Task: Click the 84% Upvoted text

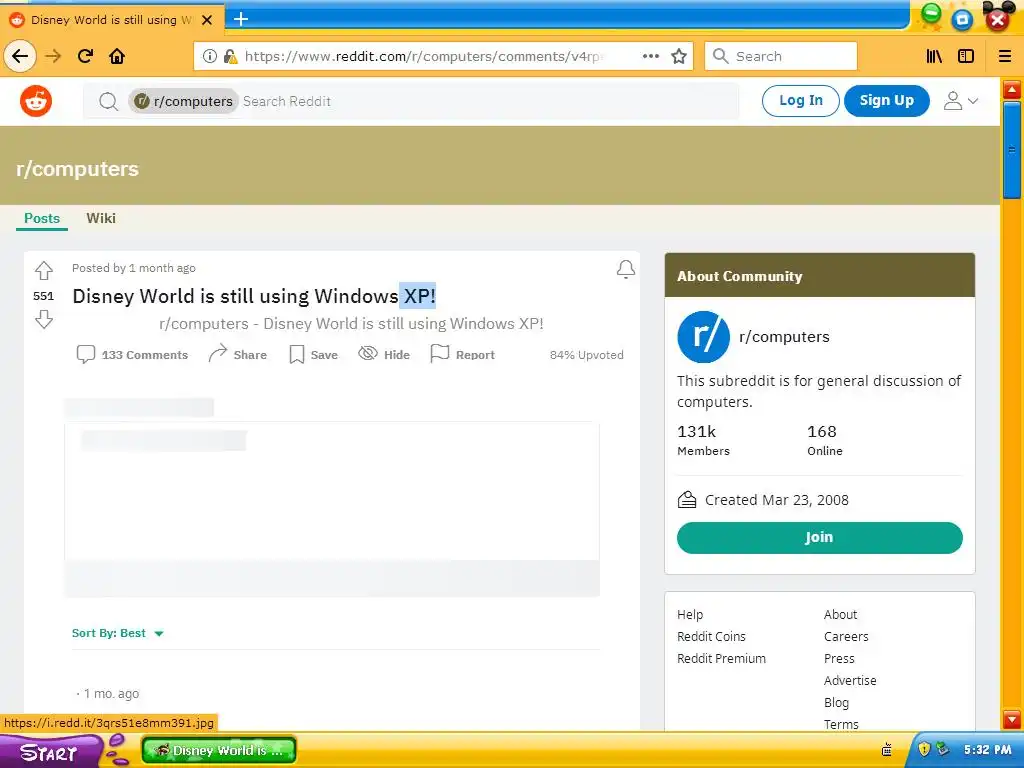Action: pyautogui.click(x=586, y=355)
